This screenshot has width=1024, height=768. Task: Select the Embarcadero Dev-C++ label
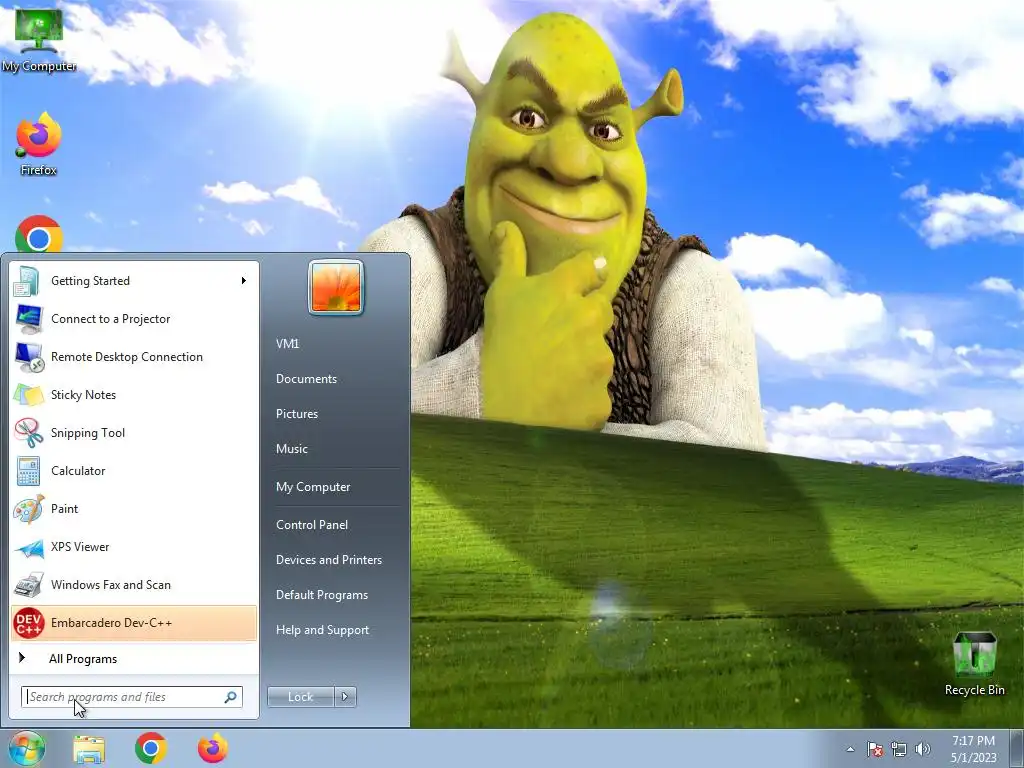click(111, 623)
